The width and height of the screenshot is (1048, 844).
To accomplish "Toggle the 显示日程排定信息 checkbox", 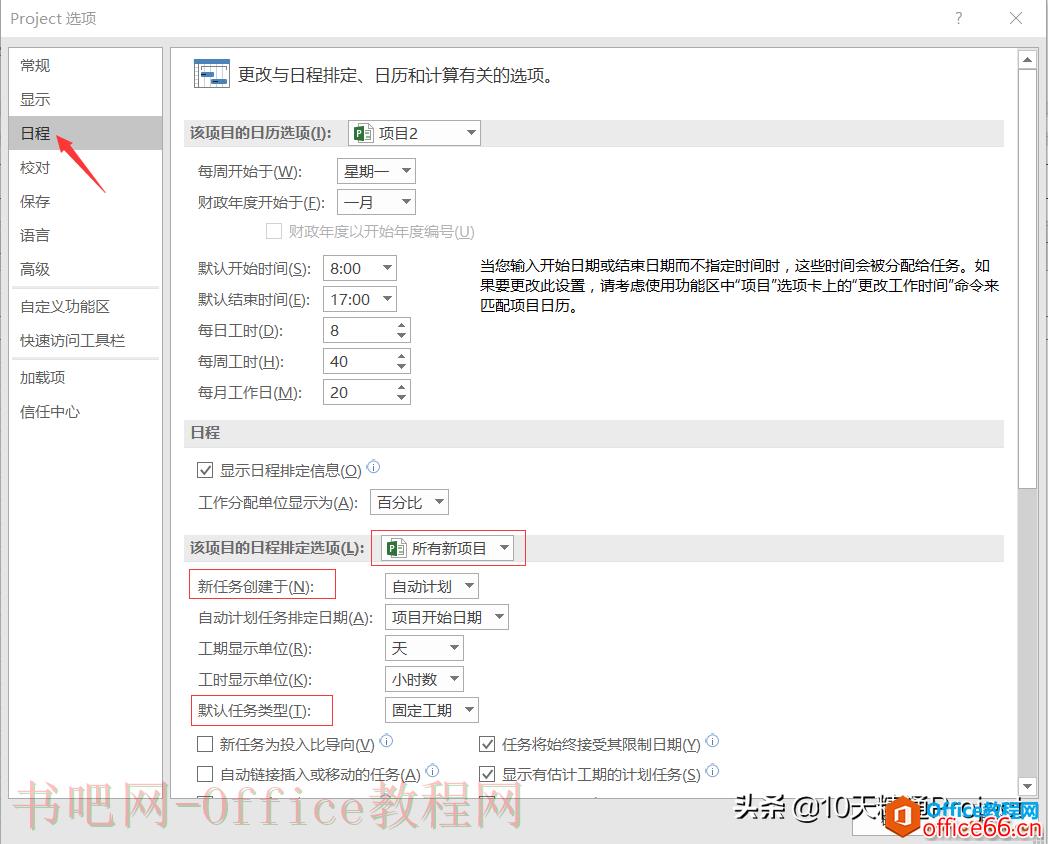I will [x=205, y=470].
